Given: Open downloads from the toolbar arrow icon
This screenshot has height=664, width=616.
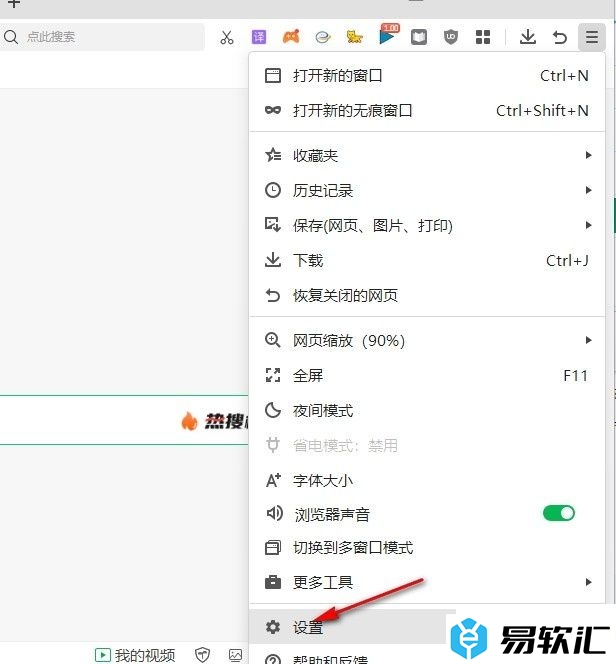Looking at the screenshot, I should (x=528, y=37).
